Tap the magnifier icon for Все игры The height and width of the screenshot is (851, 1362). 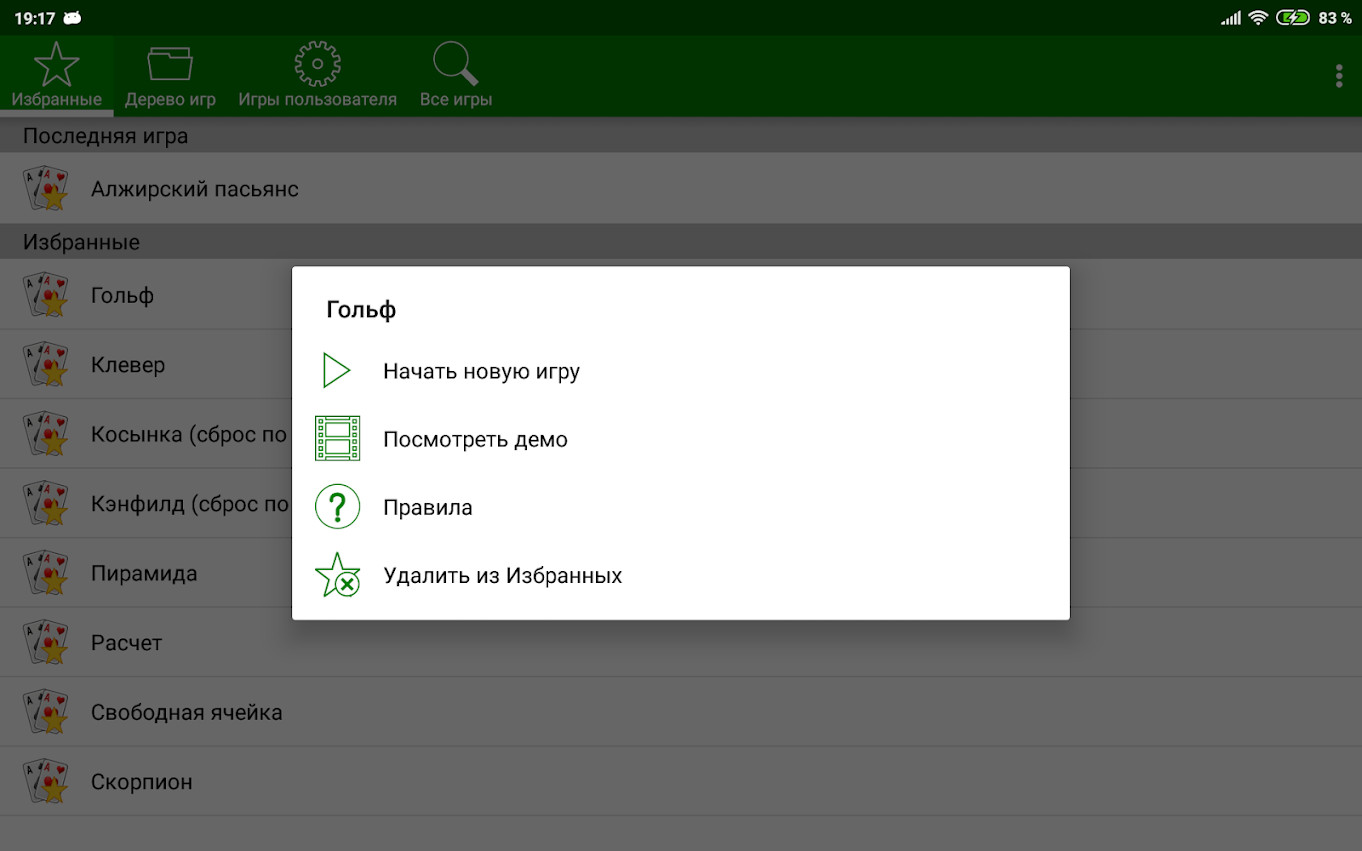point(456,64)
